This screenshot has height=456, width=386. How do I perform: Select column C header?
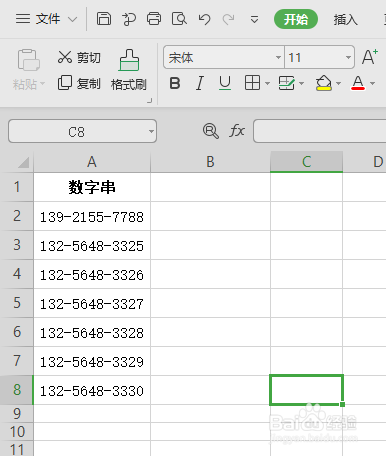(306, 162)
